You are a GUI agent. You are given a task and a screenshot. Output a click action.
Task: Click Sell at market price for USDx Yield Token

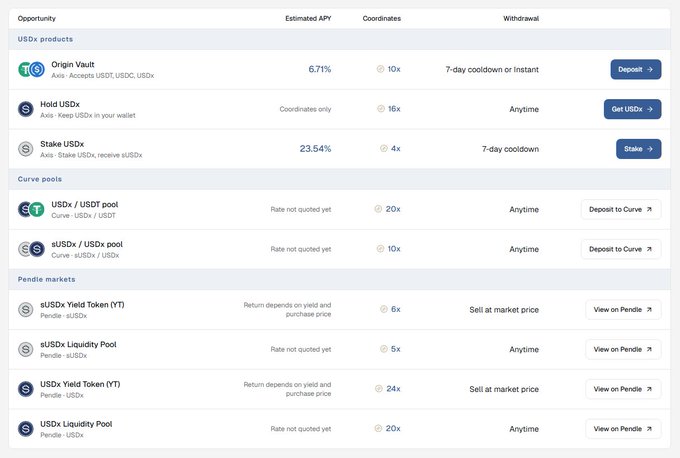[x=504, y=389]
